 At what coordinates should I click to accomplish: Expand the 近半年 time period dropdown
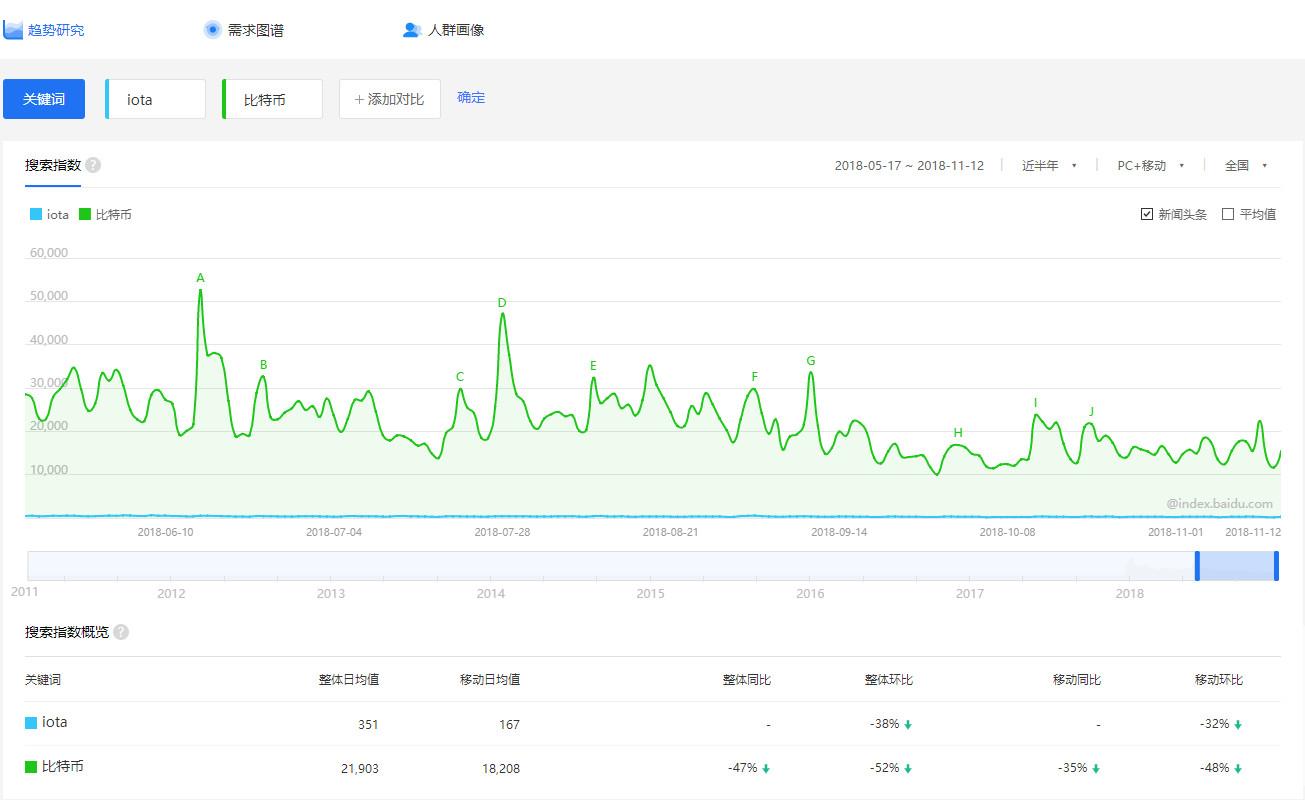[1049, 166]
